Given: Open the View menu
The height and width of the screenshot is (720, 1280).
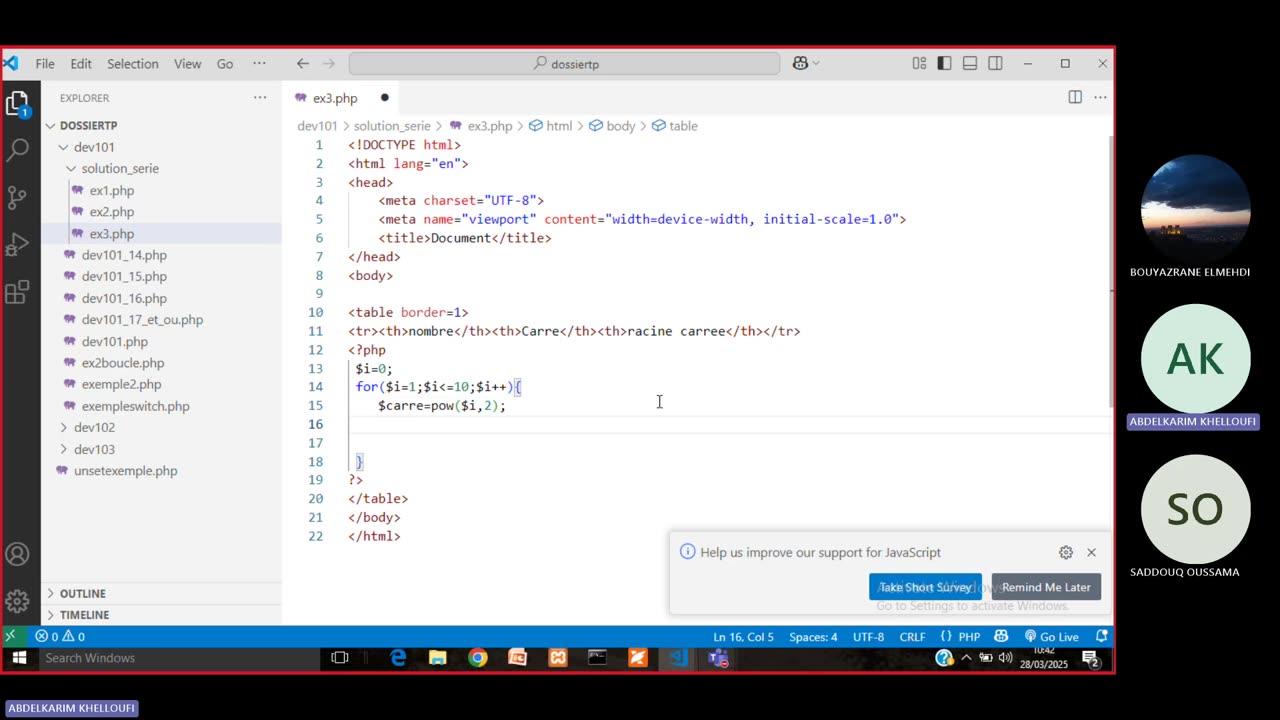Looking at the screenshot, I should pyautogui.click(x=188, y=63).
